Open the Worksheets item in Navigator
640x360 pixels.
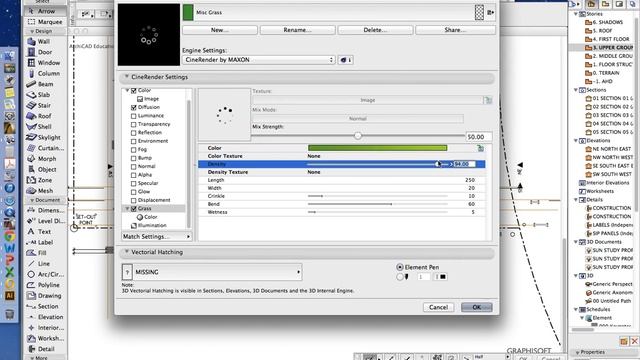click(x=596, y=191)
